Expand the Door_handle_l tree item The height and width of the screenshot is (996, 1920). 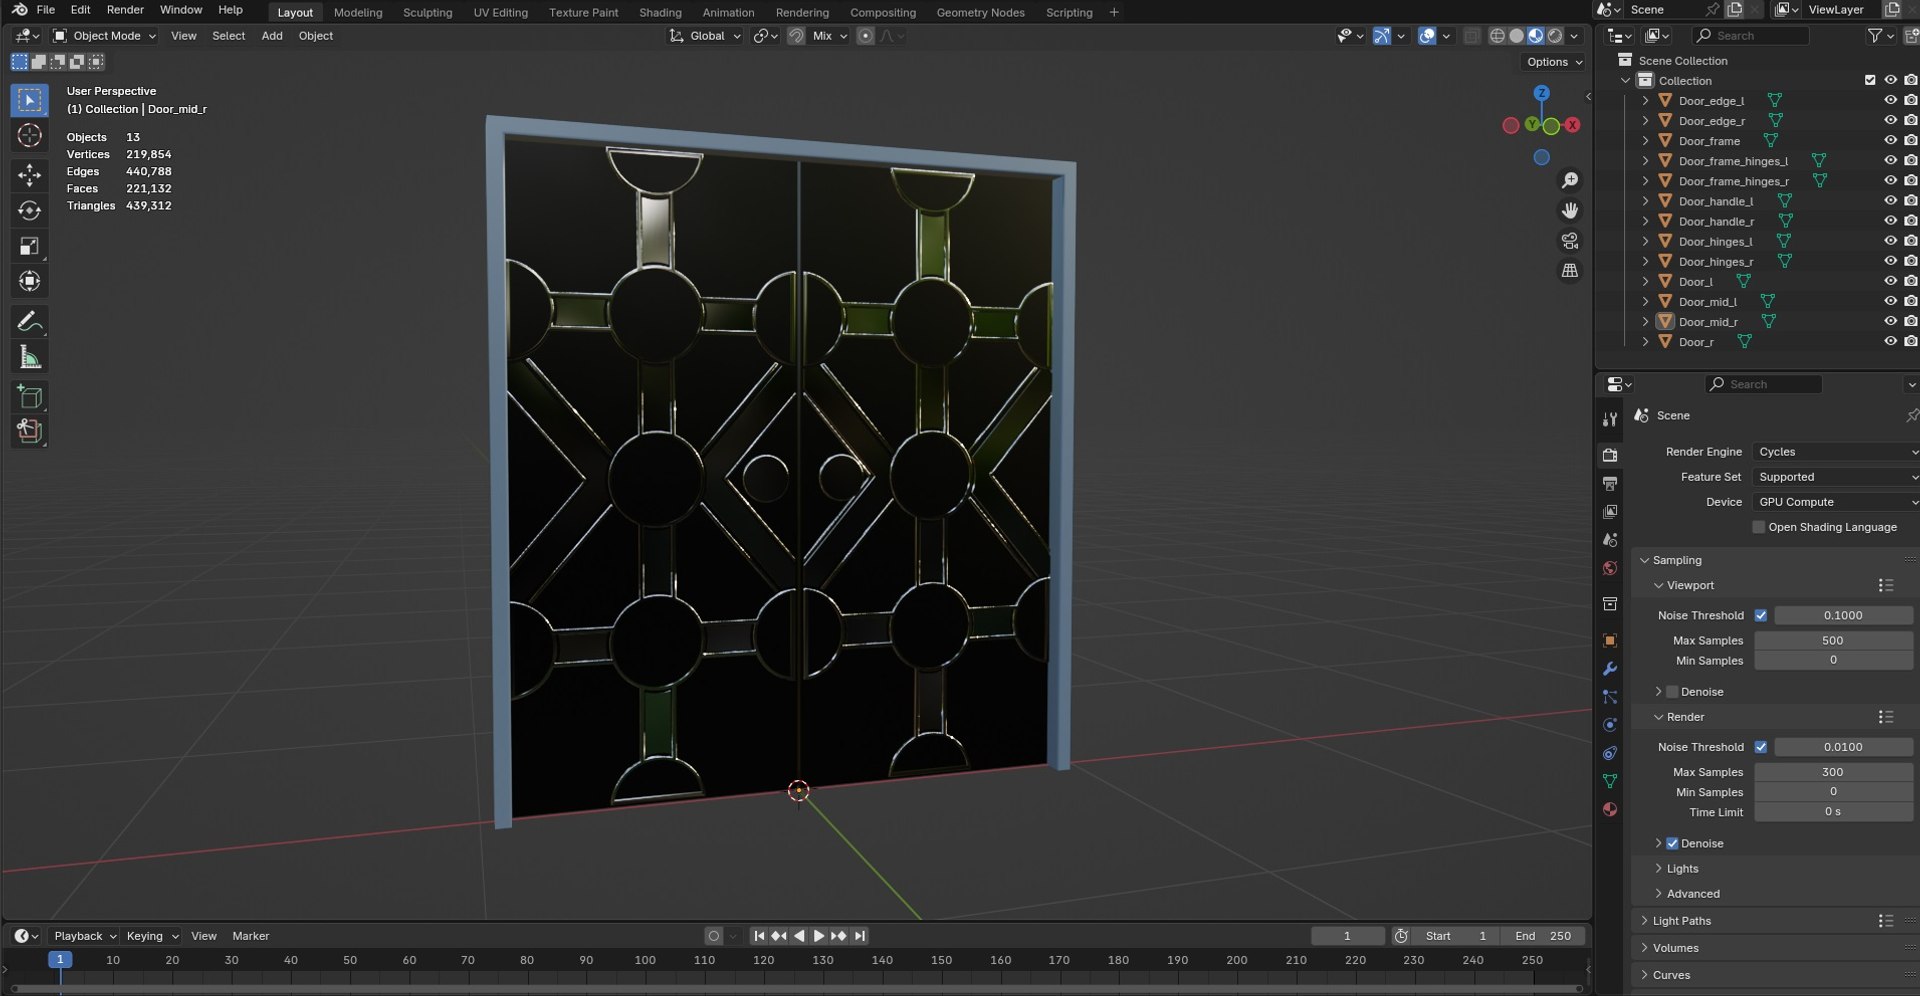click(1646, 201)
